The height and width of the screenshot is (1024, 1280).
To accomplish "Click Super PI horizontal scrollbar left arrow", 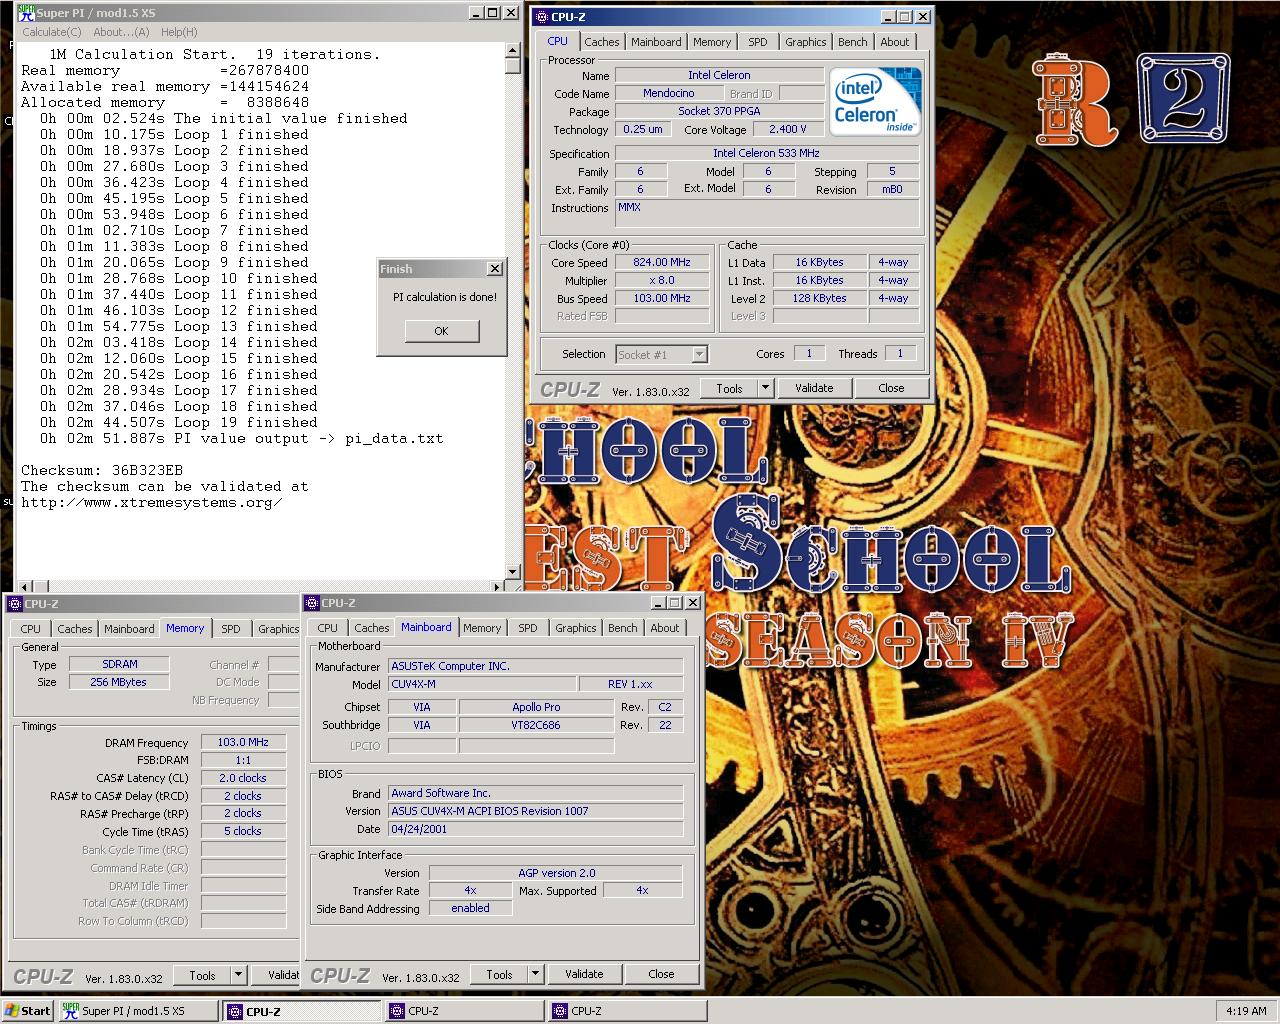I will (24, 587).
